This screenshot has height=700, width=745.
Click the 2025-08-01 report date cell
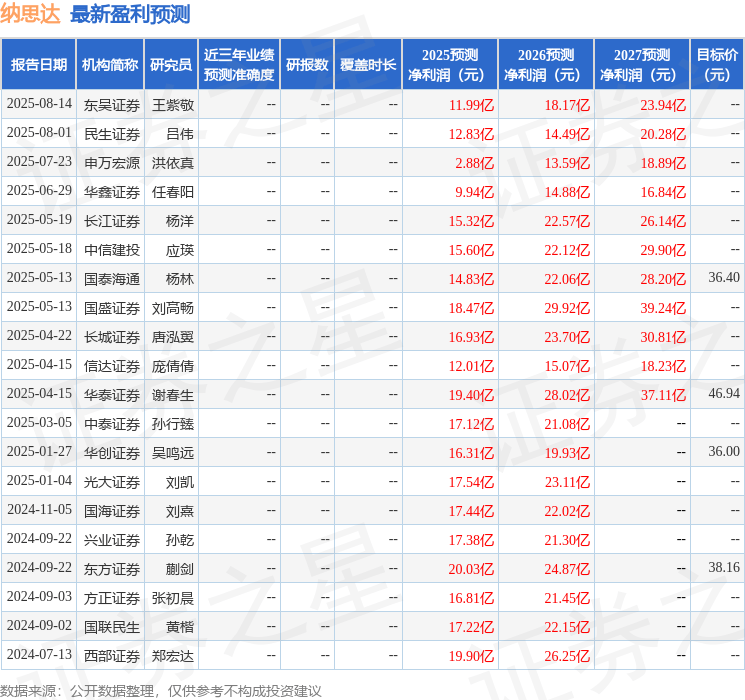[x=39, y=134]
